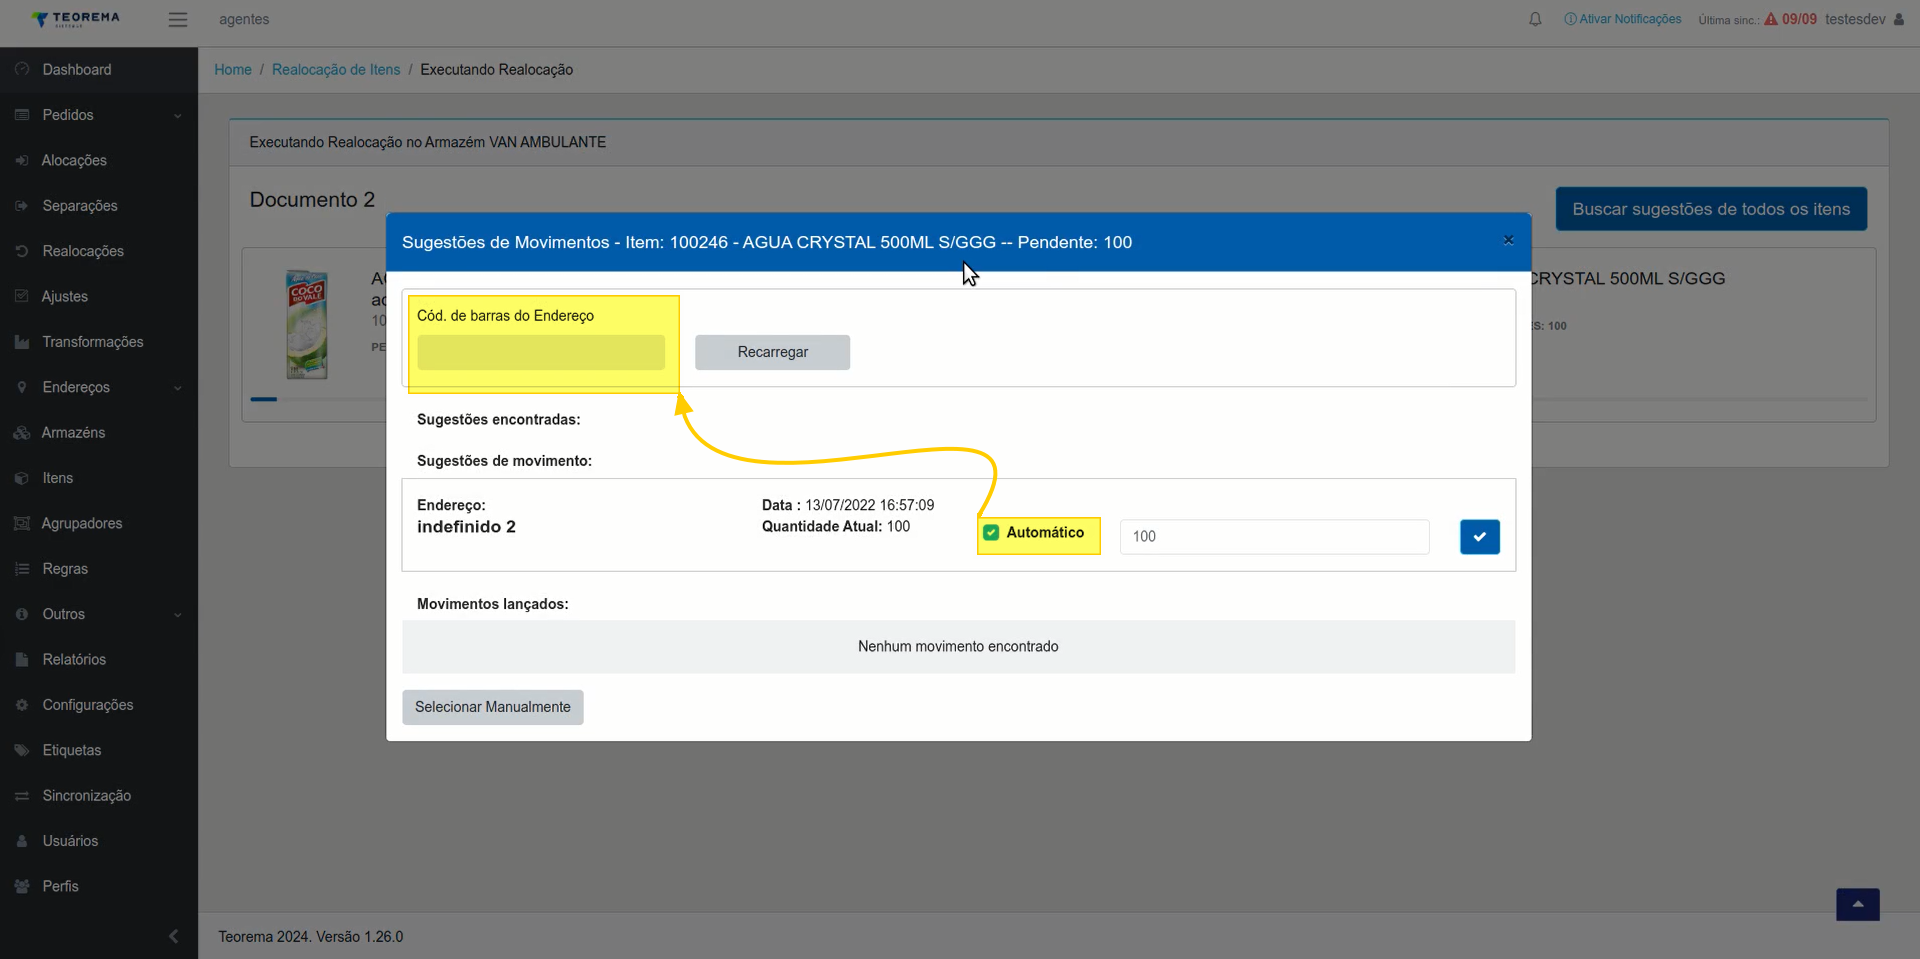The height and width of the screenshot is (959, 1920).
Task: Click Ativar Notificações link
Action: click(x=1623, y=19)
